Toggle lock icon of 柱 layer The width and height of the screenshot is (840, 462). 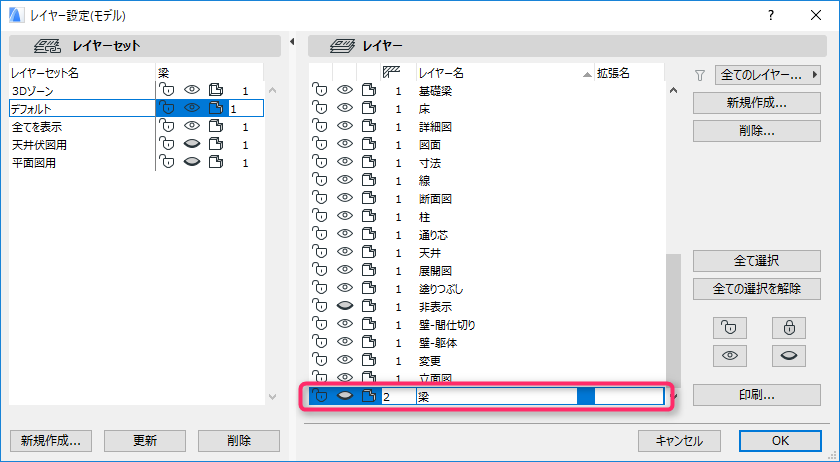point(320,216)
